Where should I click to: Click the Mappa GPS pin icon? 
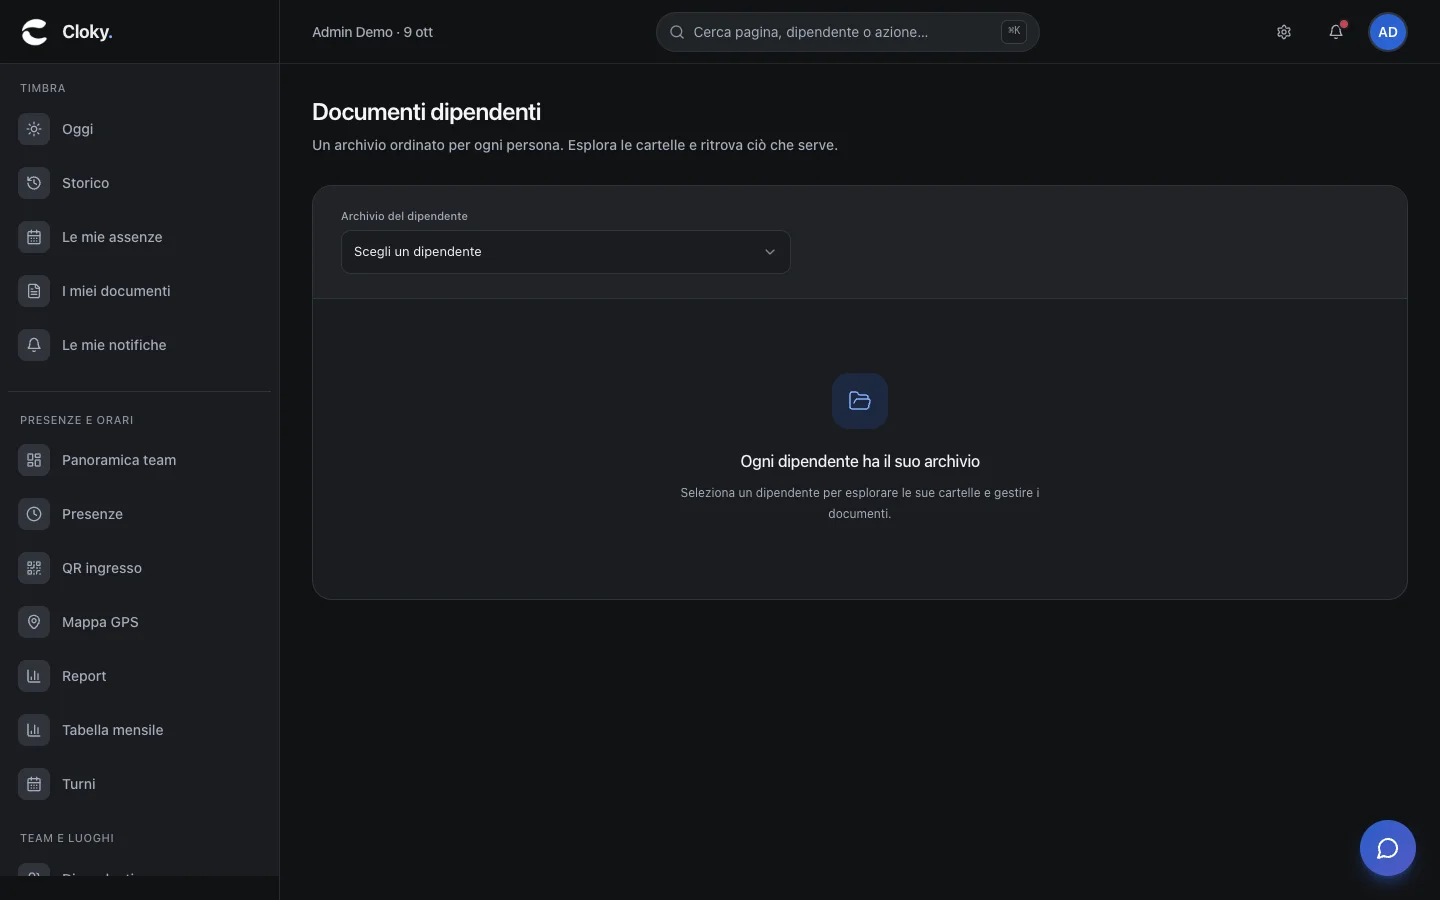pos(34,622)
